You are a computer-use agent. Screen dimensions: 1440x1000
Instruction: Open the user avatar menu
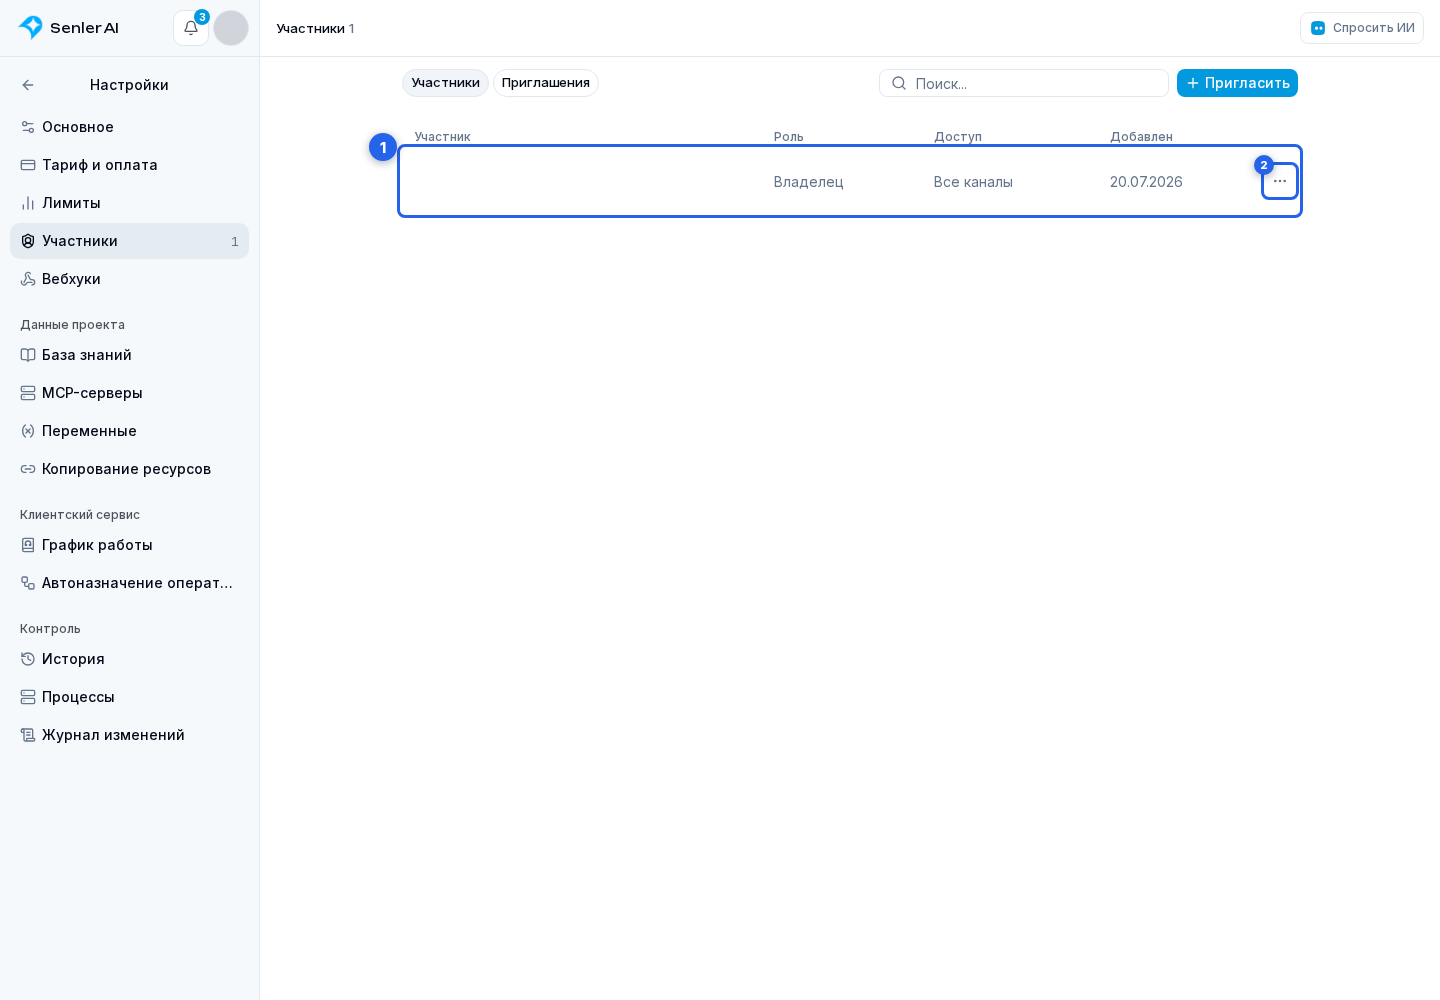(231, 28)
